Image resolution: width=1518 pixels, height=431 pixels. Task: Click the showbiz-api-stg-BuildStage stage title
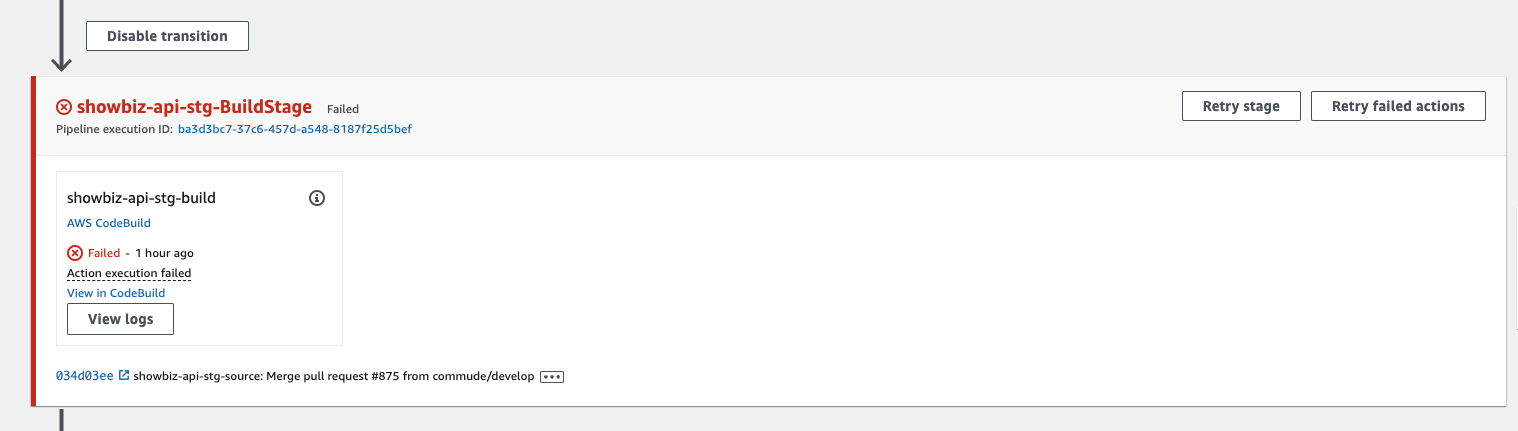tap(194, 107)
